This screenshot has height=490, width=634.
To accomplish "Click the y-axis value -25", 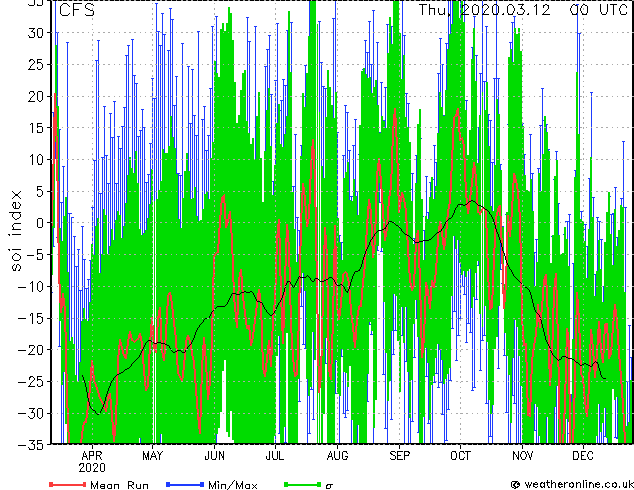I will click(x=31, y=382).
